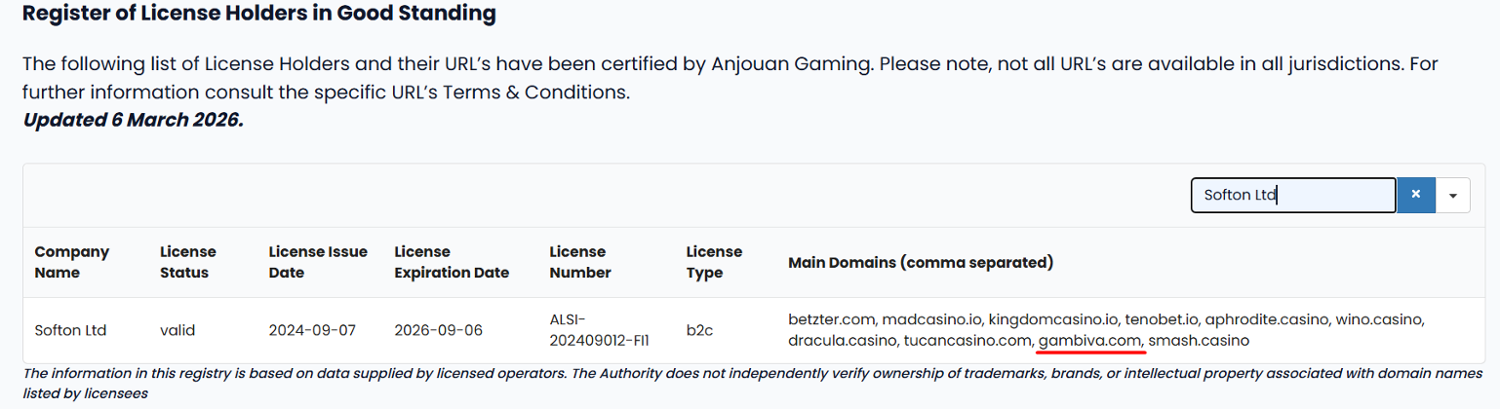Viewport: 1500px width, 409px height.
Task: Sort by Company Name column header
Action: click(72, 262)
